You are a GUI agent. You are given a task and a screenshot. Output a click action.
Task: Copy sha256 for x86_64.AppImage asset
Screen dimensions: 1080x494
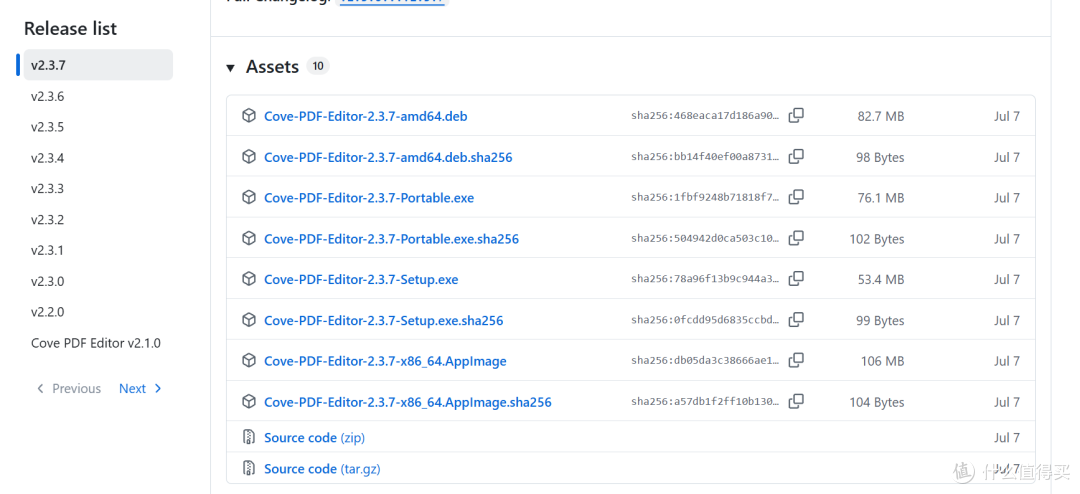pyautogui.click(x=796, y=360)
